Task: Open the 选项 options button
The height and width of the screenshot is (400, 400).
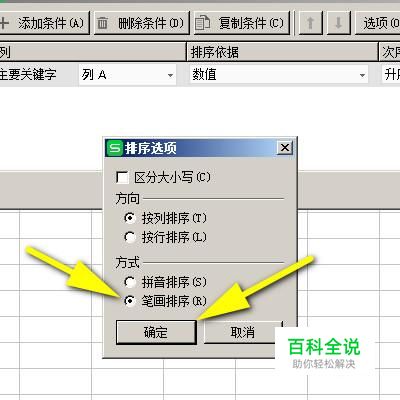Action: coord(378,23)
